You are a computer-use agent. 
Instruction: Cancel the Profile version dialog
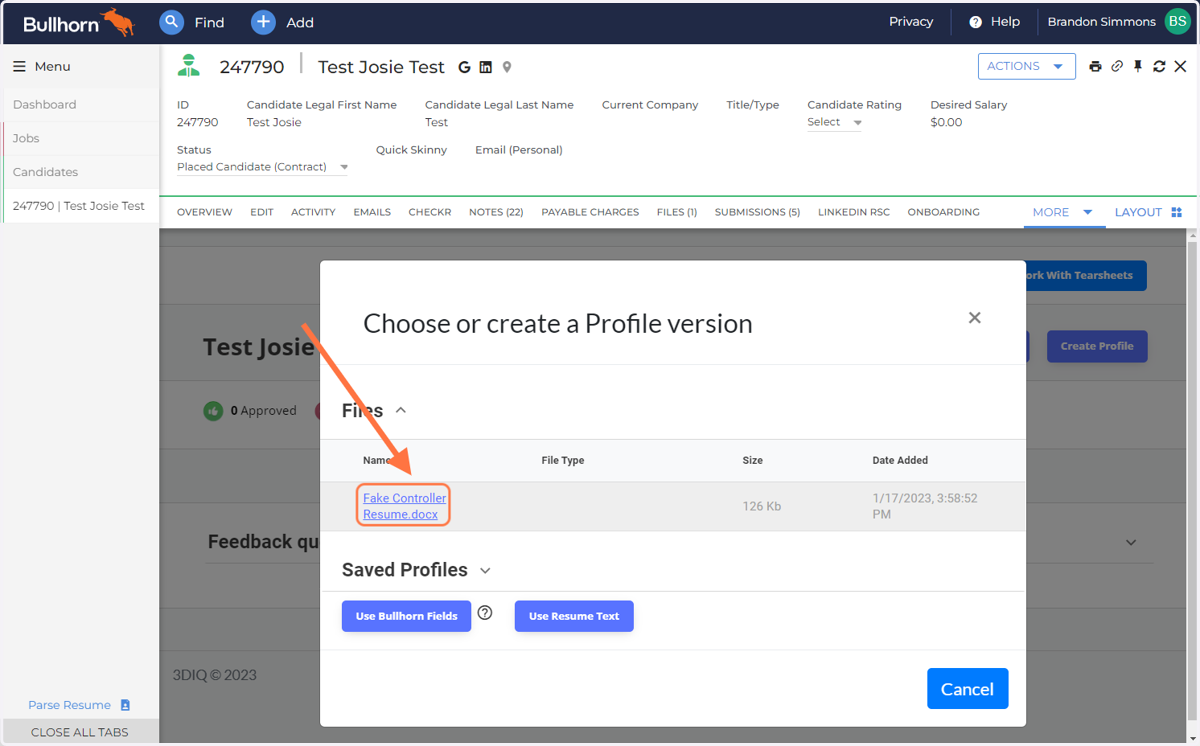click(967, 689)
